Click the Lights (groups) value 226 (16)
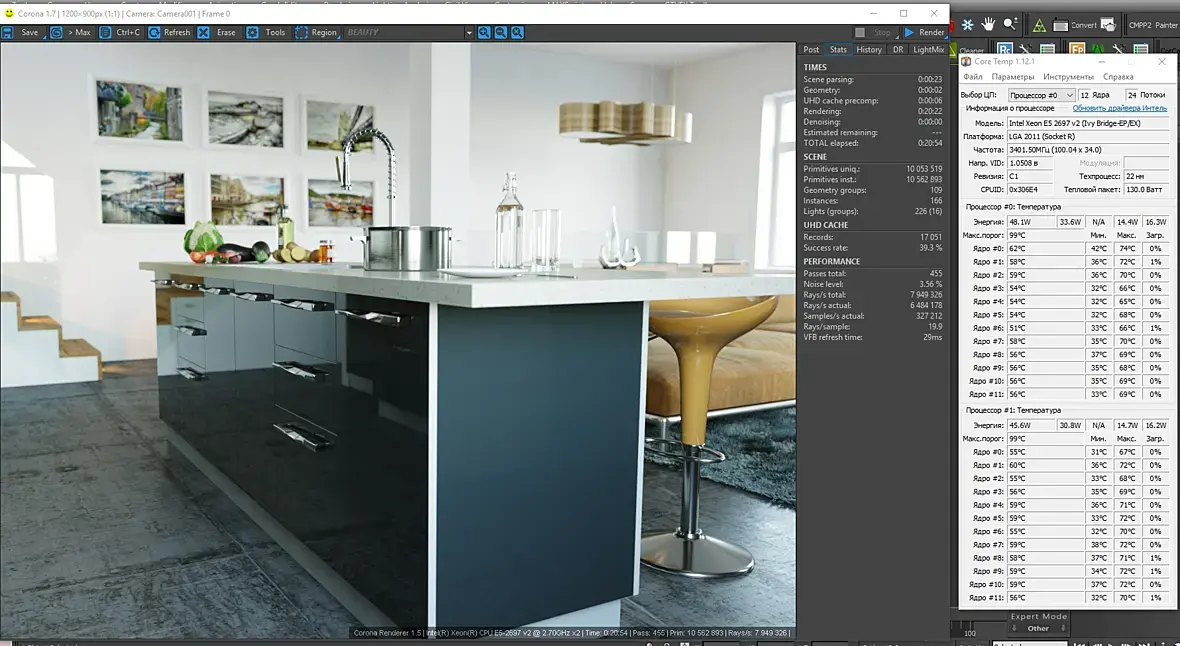Screen dimensions: 1180x646 pos(928,212)
